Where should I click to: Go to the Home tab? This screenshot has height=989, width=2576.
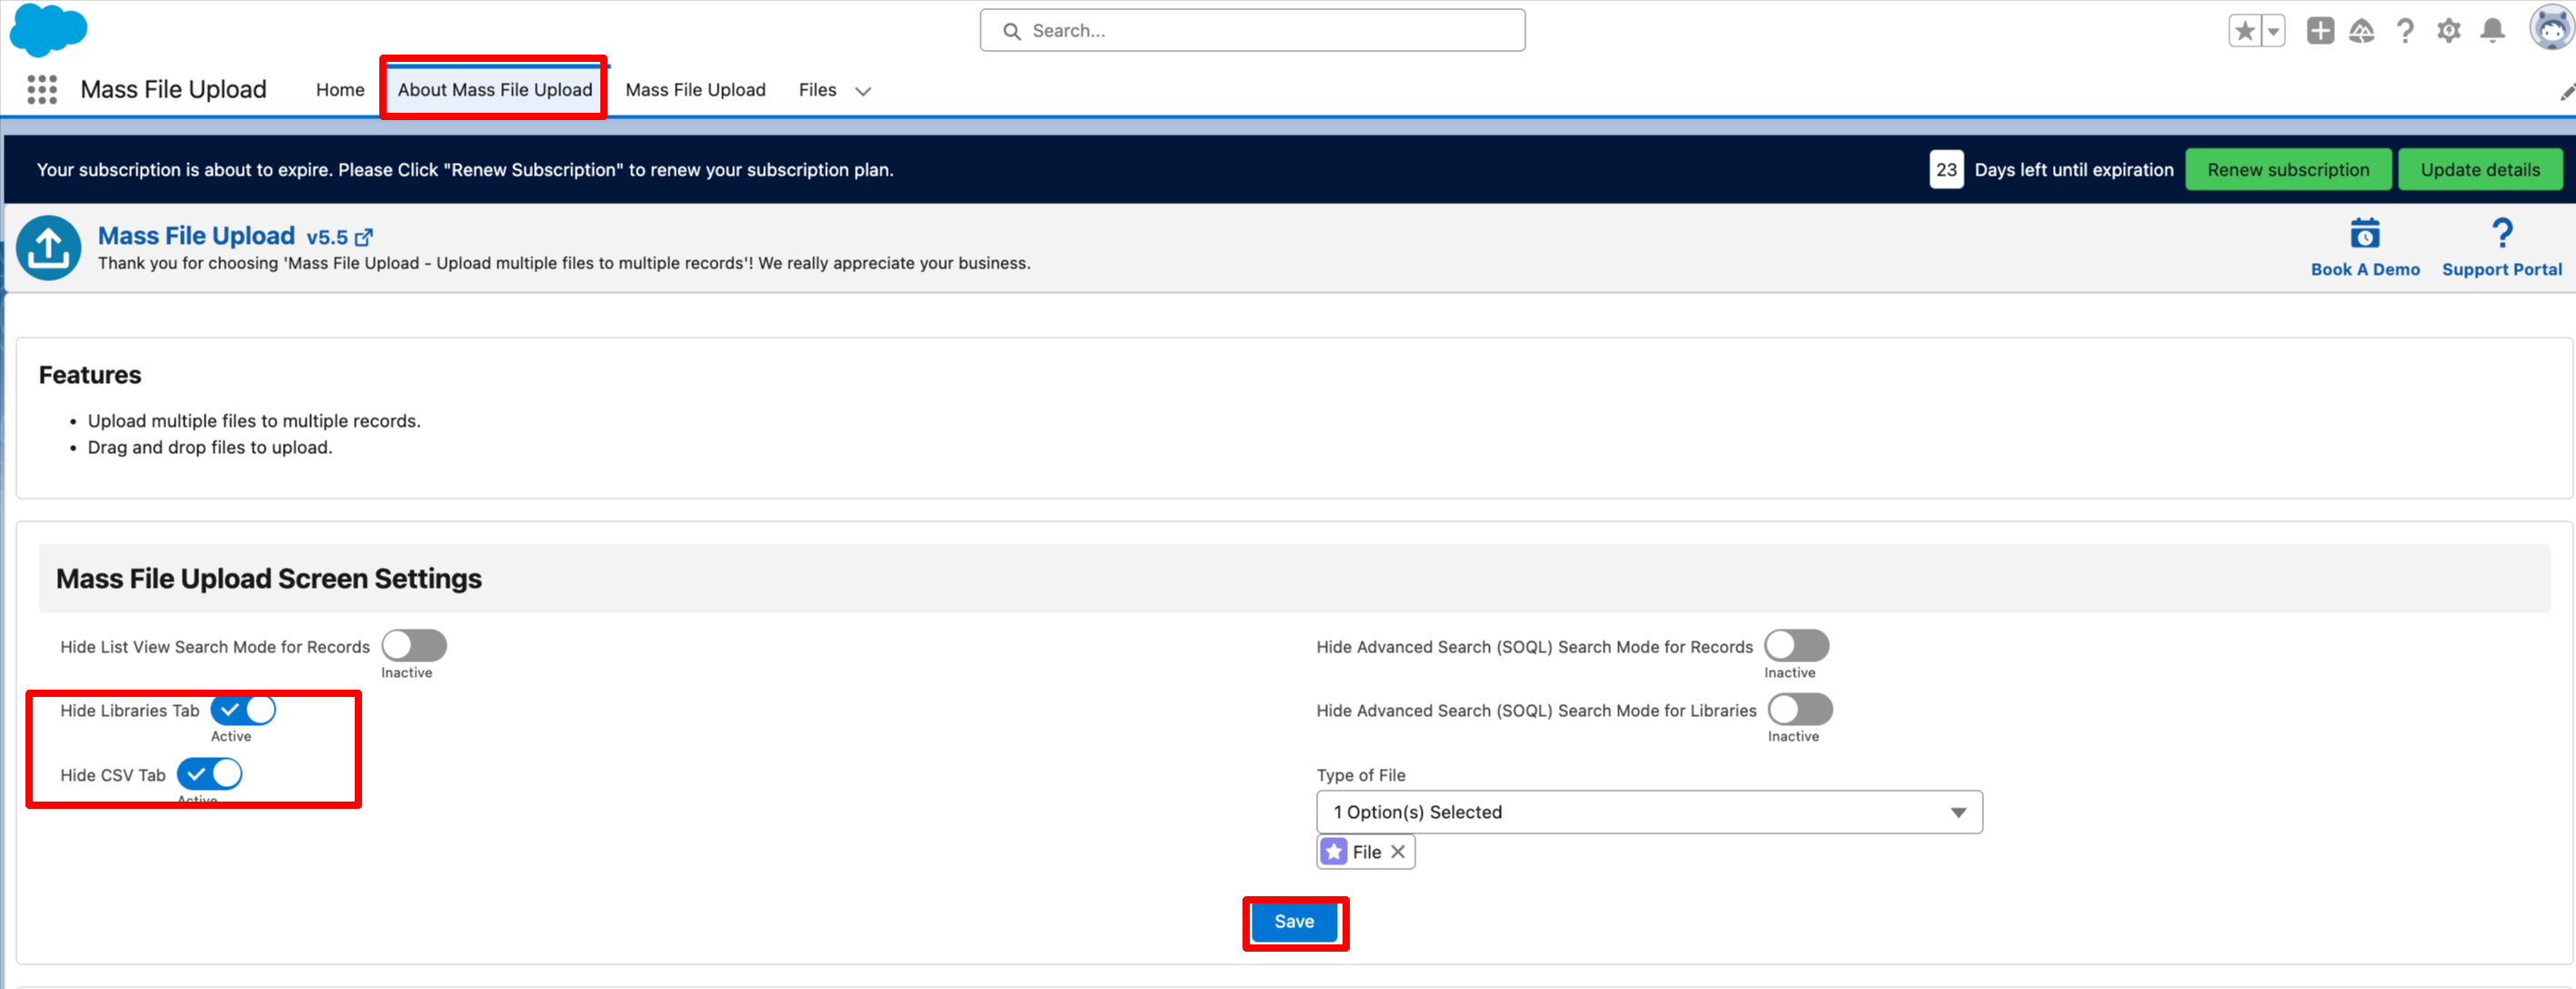pyautogui.click(x=340, y=90)
